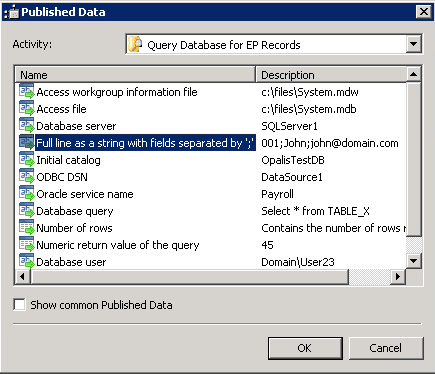Click the activity icon in the Activity combo box
The height and width of the screenshot is (374, 435).
pyautogui.click(x=136, y=44)
